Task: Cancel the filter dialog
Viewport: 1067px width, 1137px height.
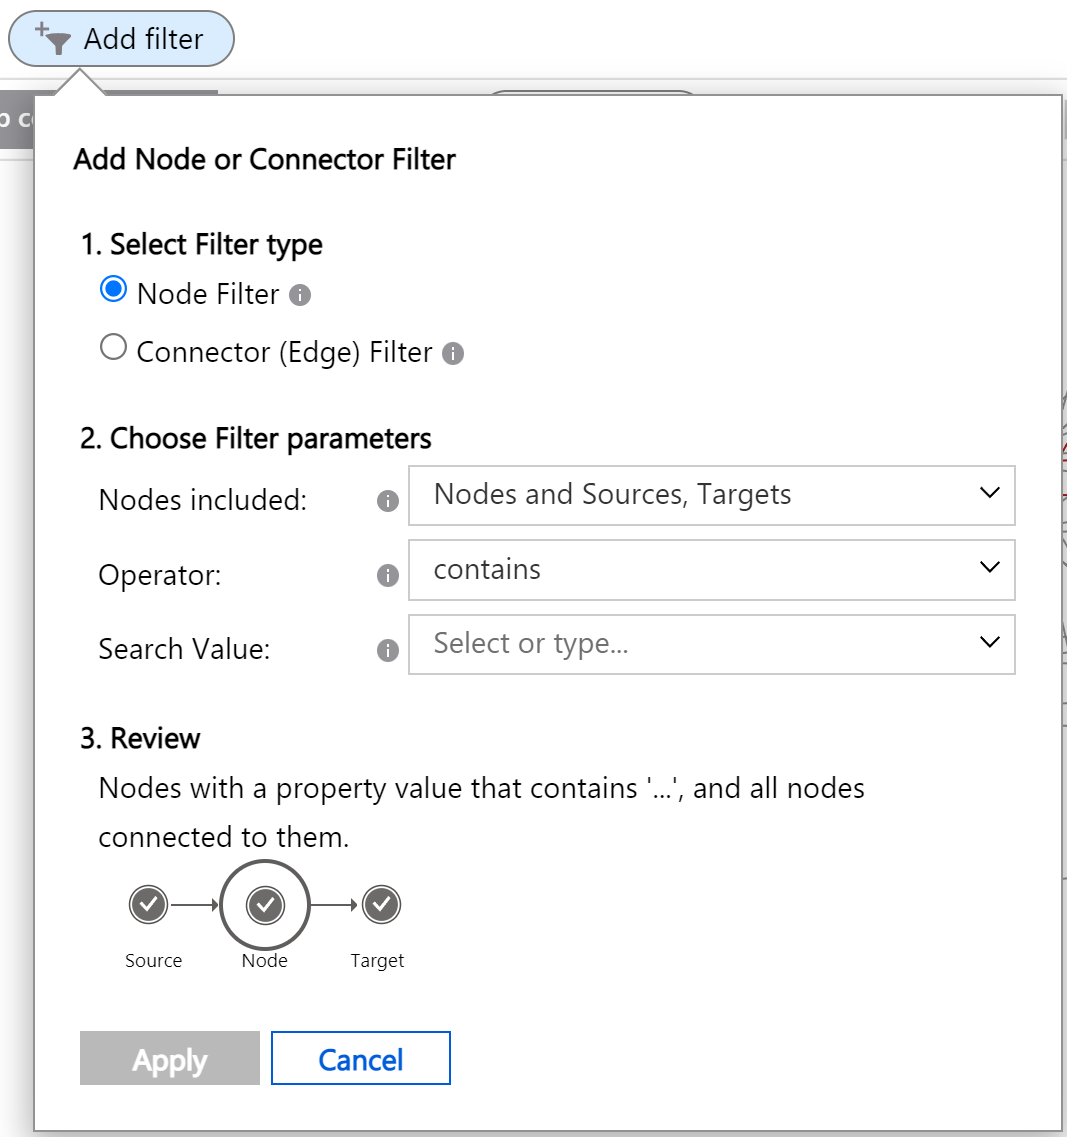Action: click(360, 1059)
